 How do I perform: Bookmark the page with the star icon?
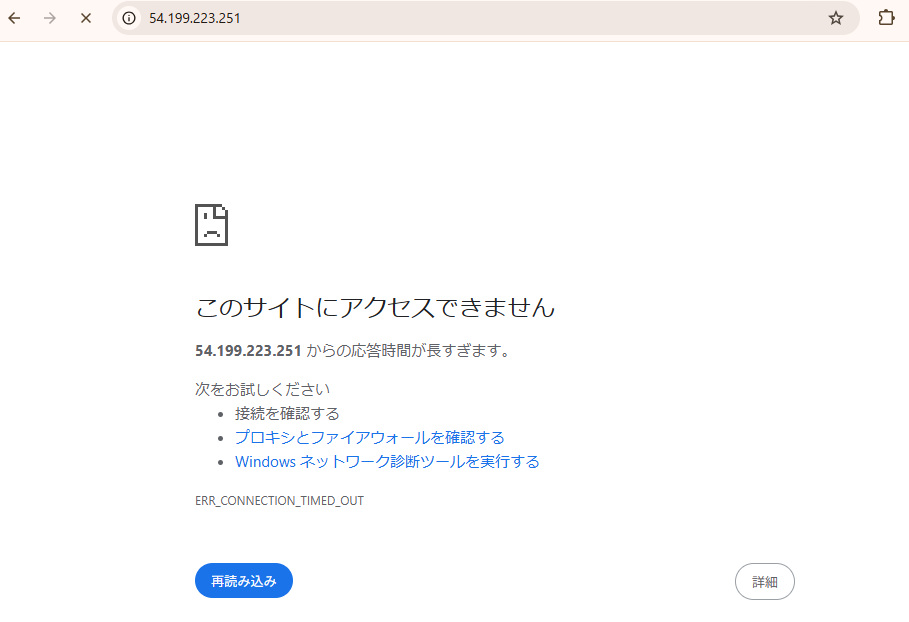pos(836,17)
